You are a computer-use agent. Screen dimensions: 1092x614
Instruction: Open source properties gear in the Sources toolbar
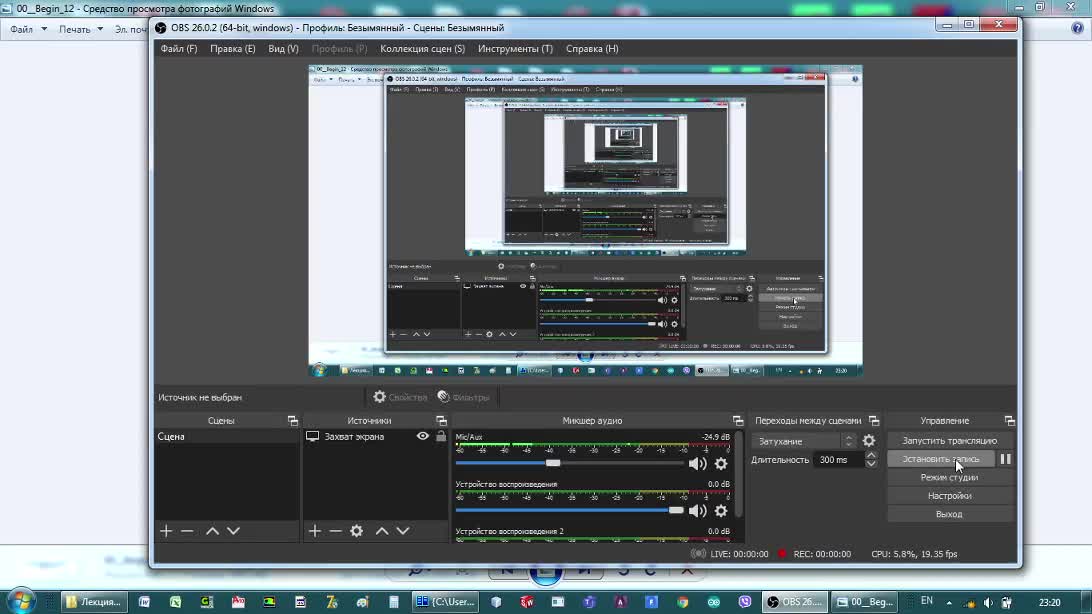[x=357, y=531]
